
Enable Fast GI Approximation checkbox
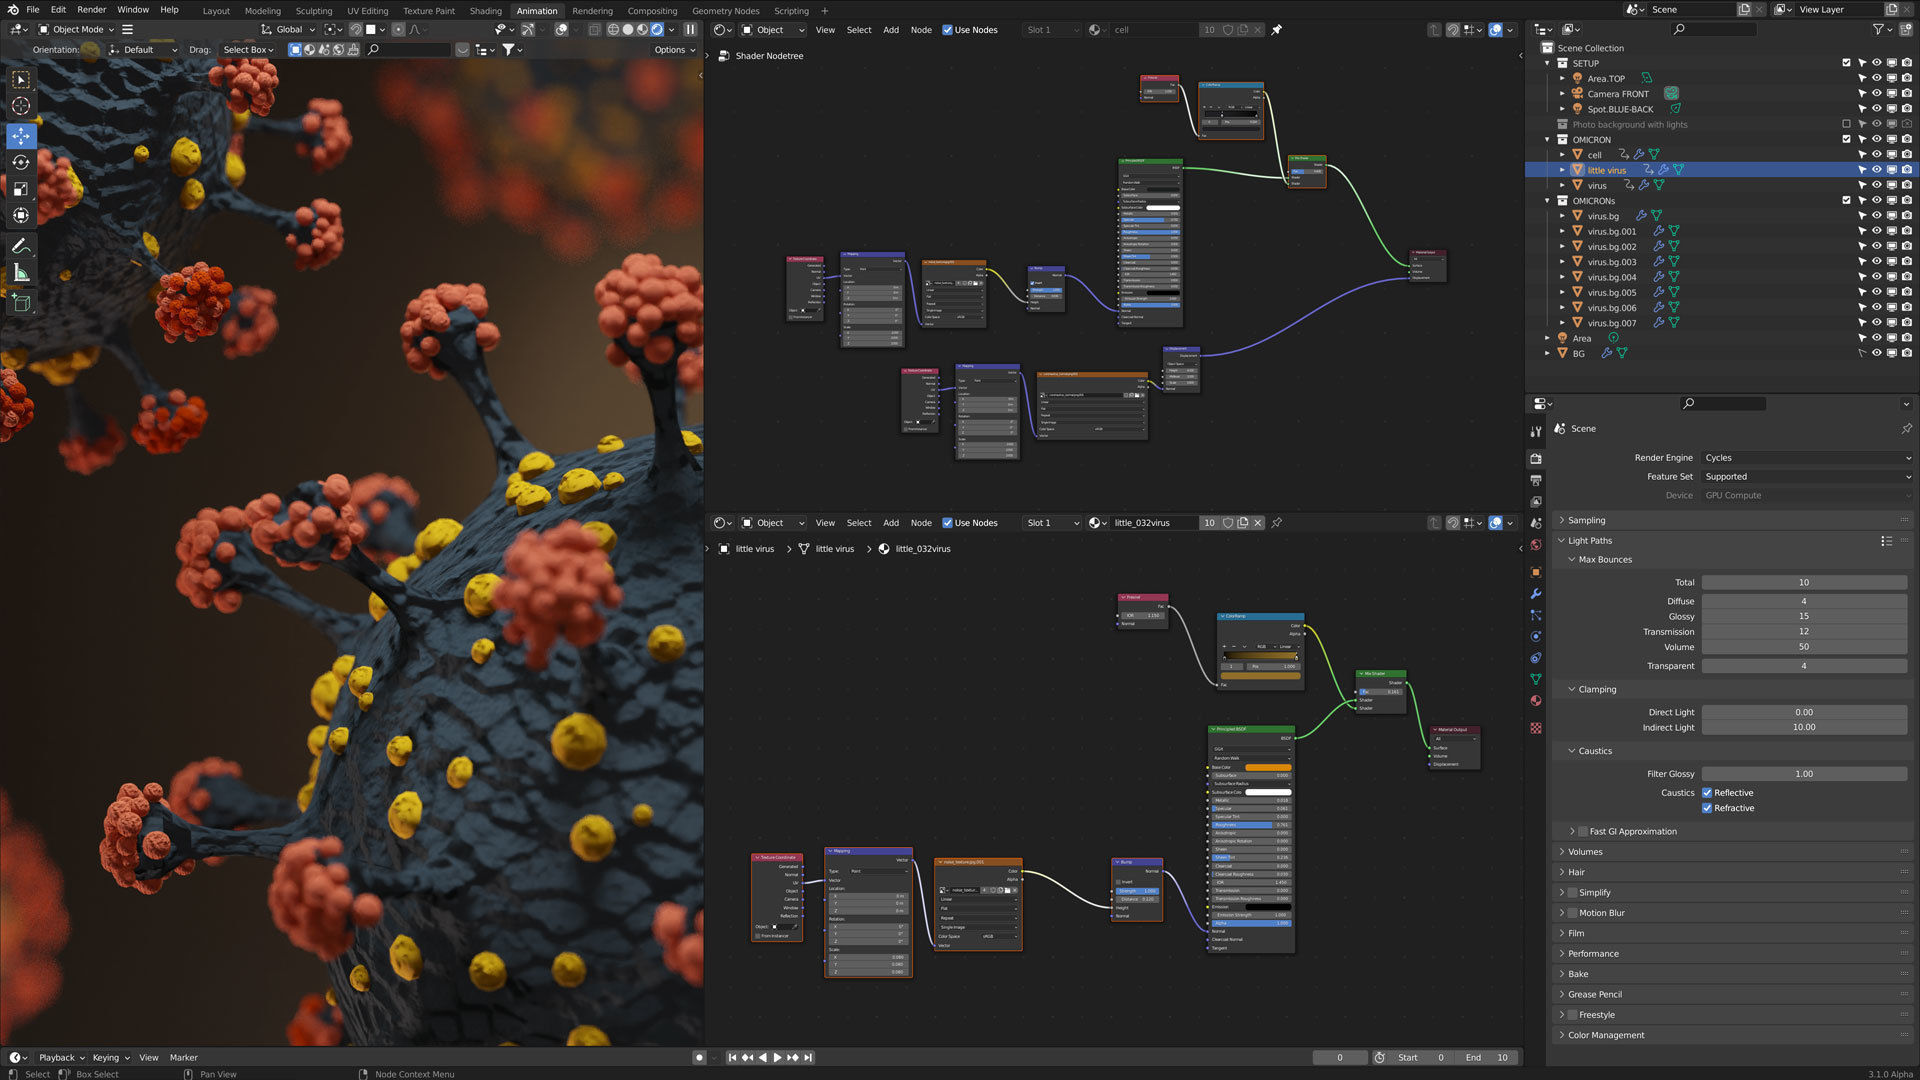click(x=1582, y=832)
